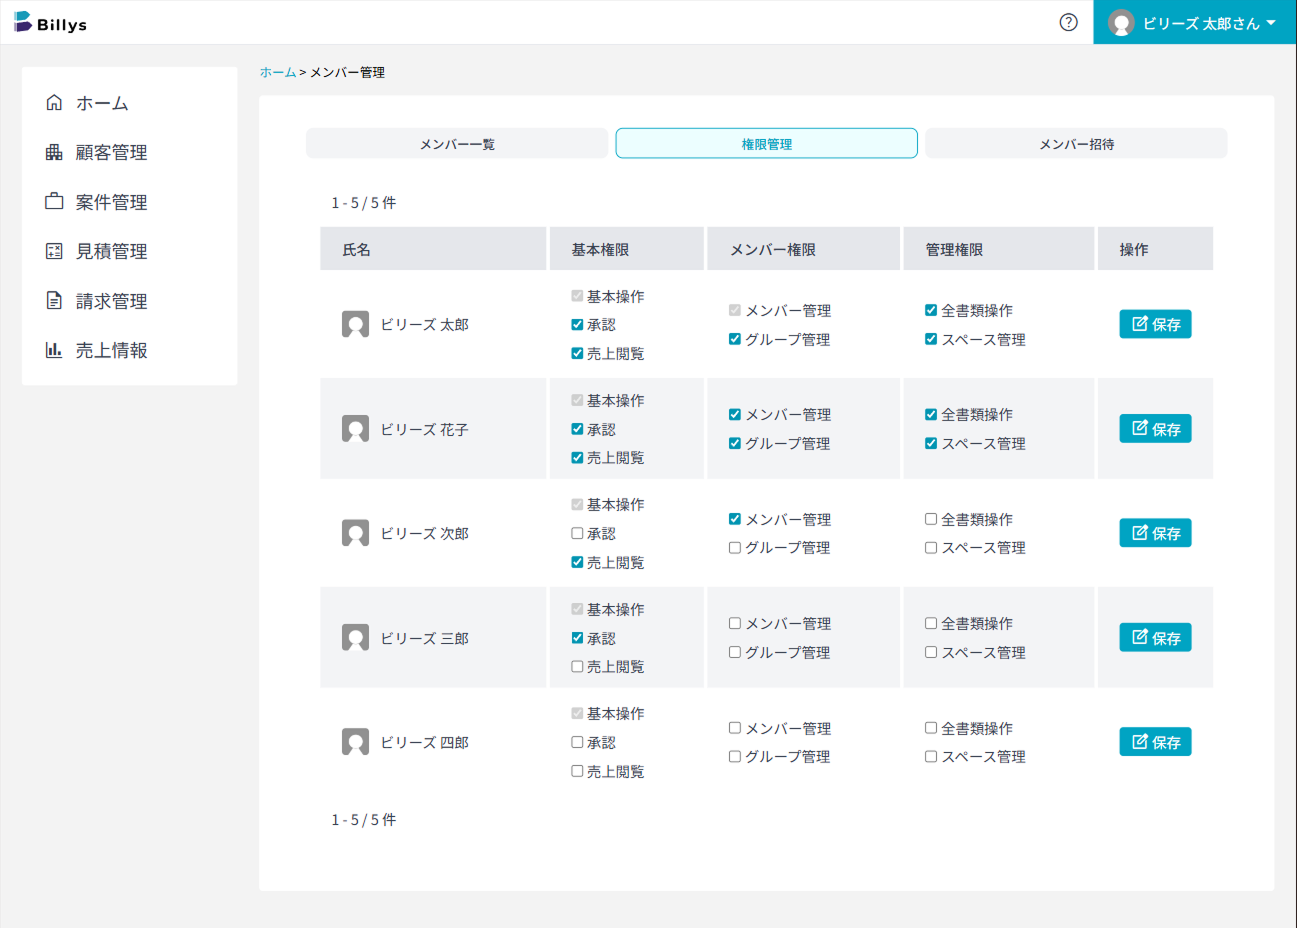Click bottom 1 - 5 / 5 件 count
Screen dimensions: 1297x928
(x=364, y=819)
